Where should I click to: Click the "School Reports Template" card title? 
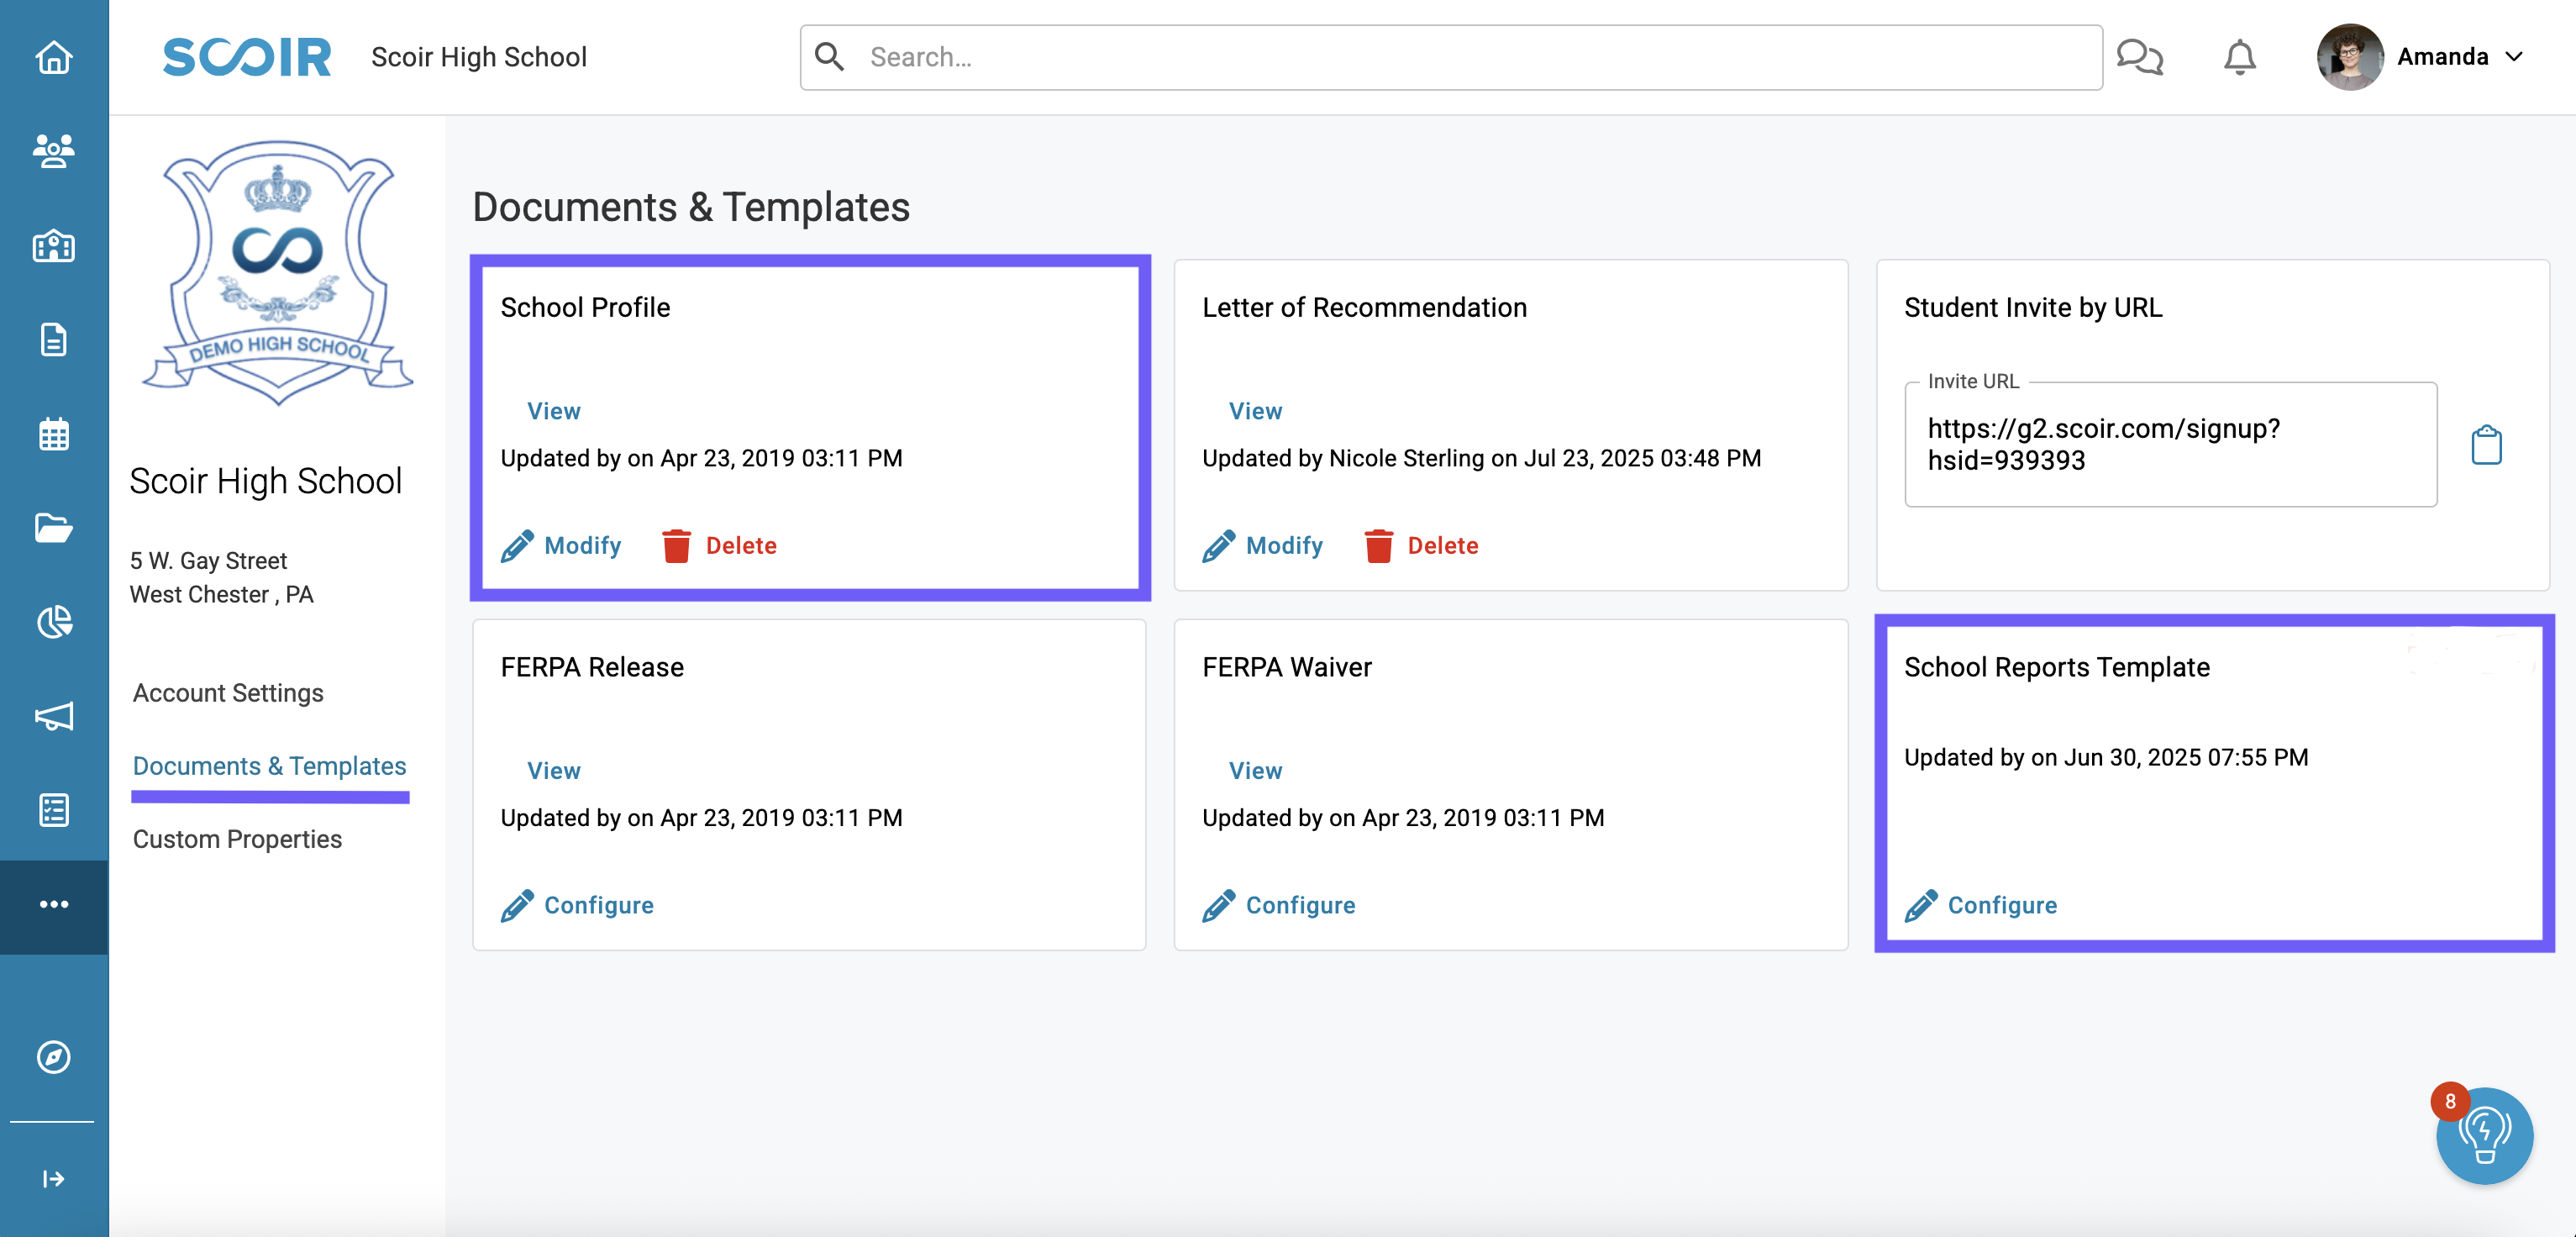point(2057,667)
